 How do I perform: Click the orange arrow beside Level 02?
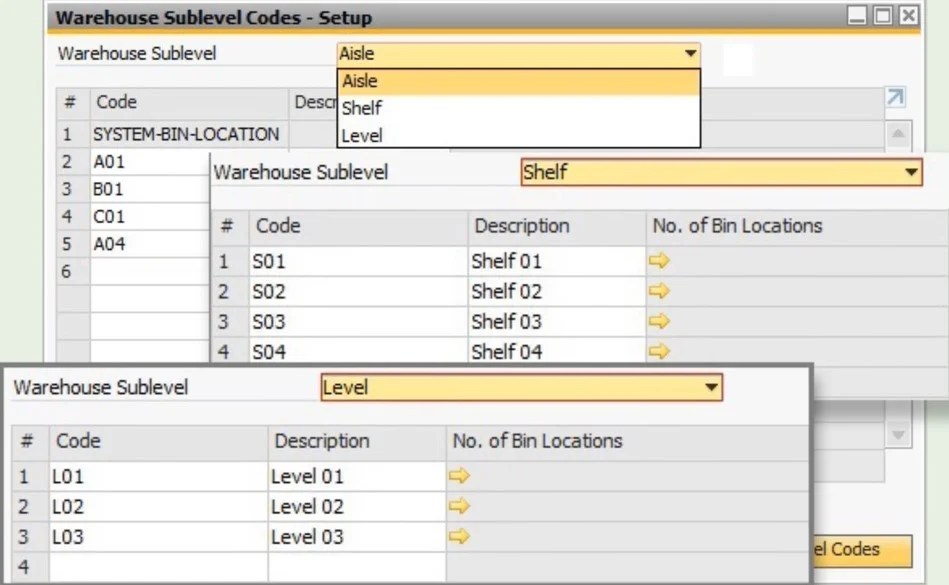(458, 506)
